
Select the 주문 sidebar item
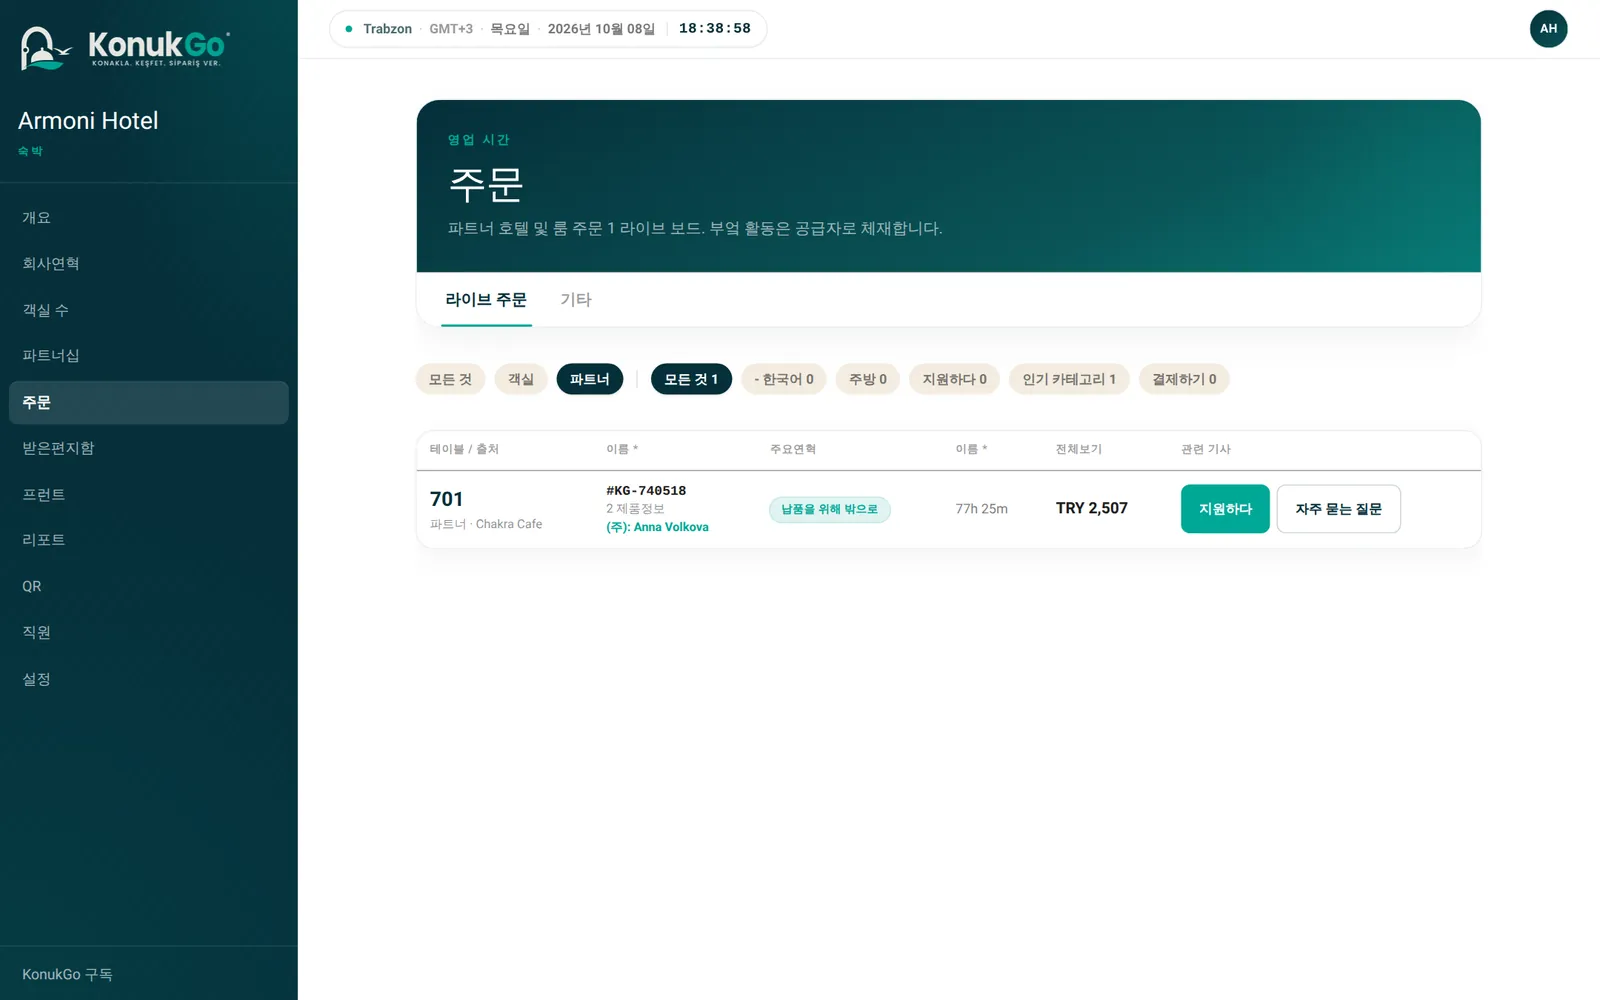click(x=148, y=402)
